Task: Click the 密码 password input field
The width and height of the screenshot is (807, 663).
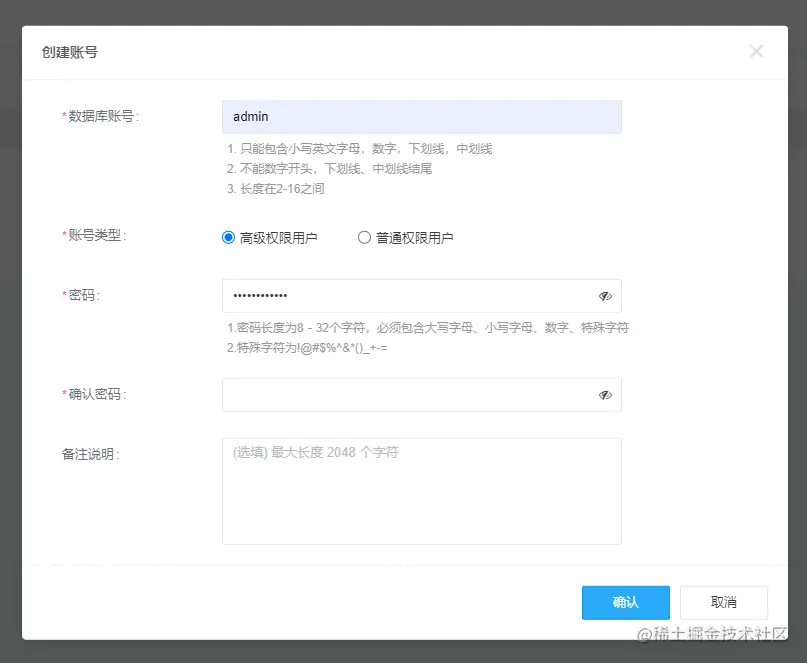Action: click(422, 295)
